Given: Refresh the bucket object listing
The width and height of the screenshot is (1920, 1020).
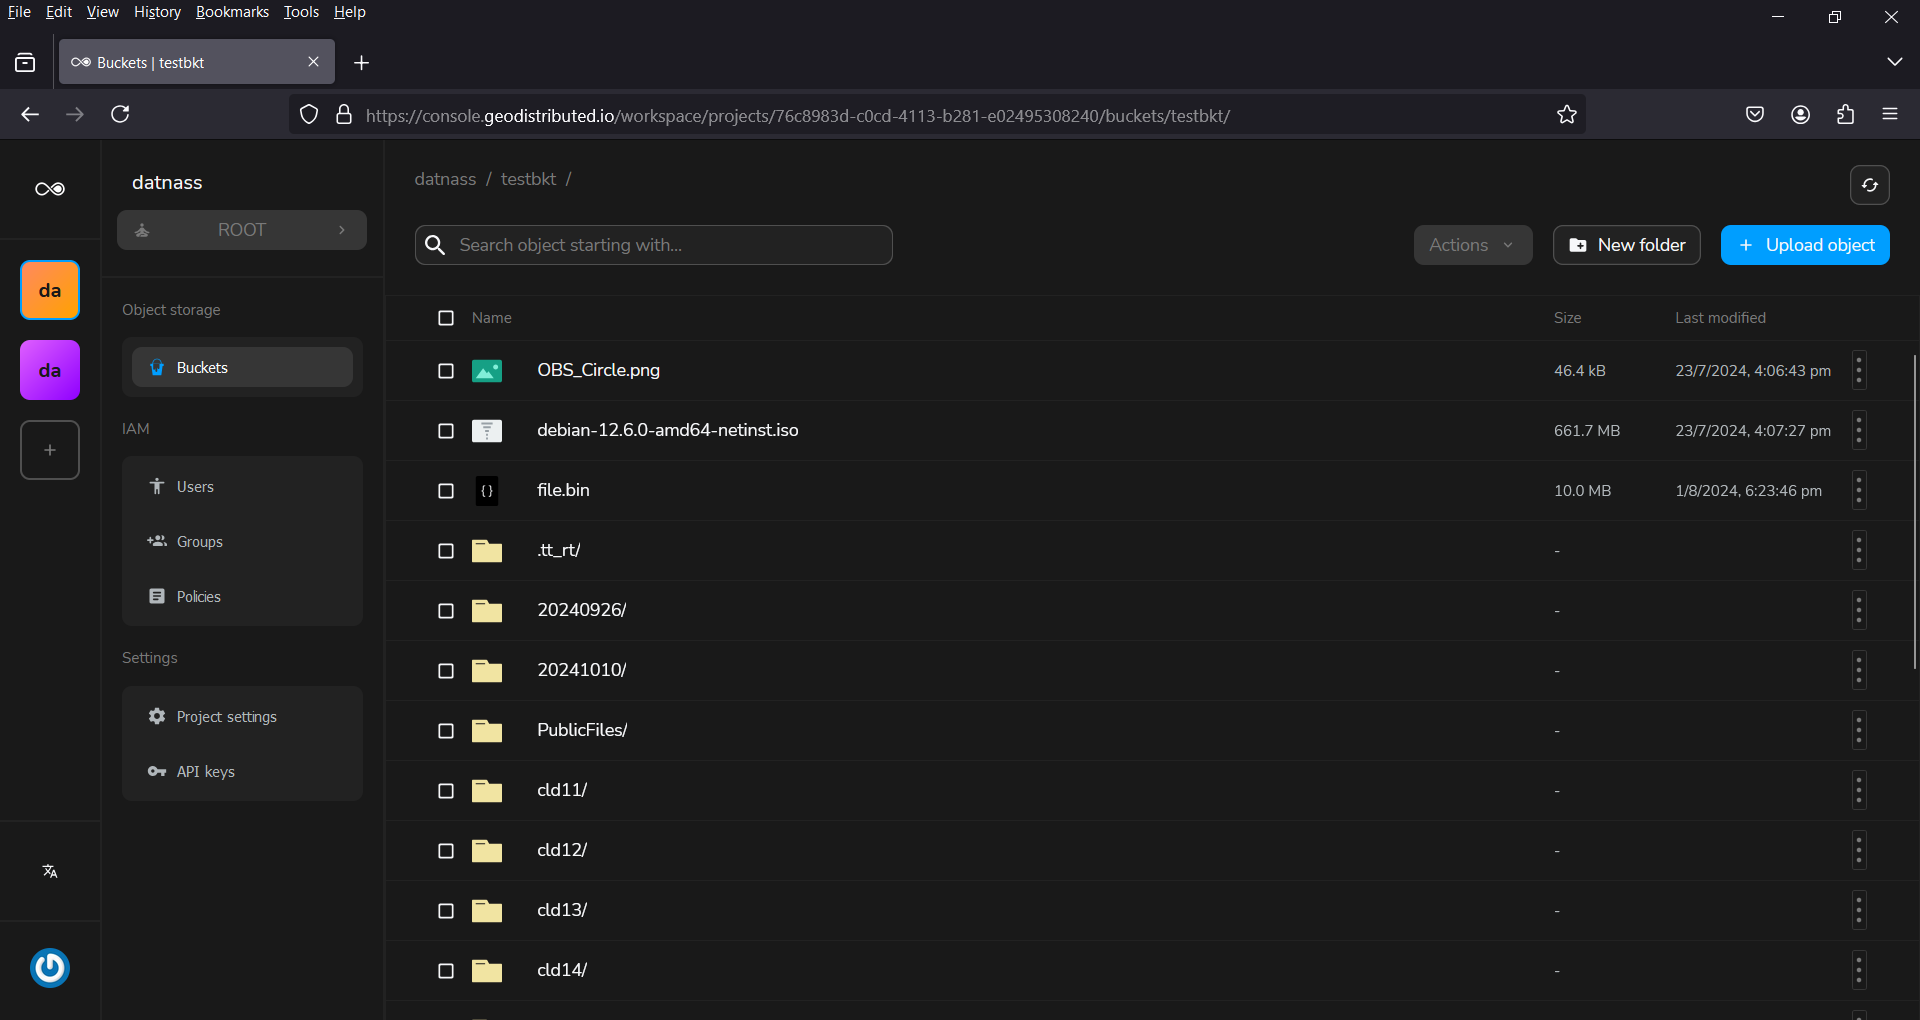Looking at the screenshot, I should (x=1870, y=185).
